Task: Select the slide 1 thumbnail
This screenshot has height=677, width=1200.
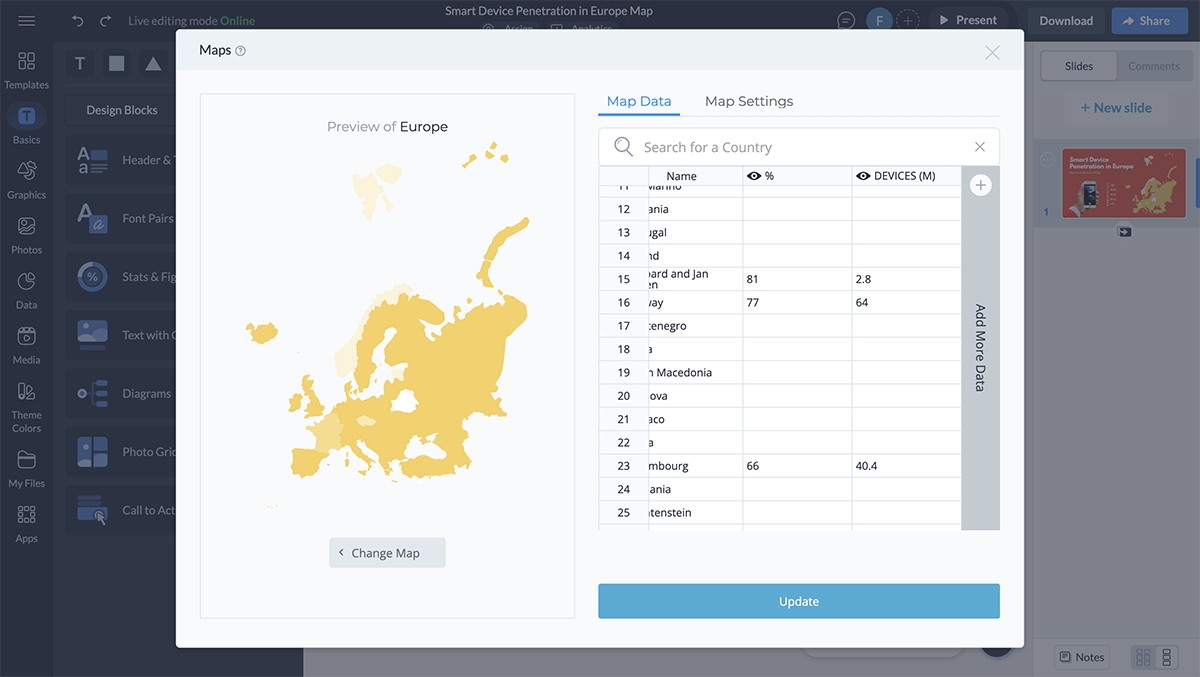Action: [1124, 182]
